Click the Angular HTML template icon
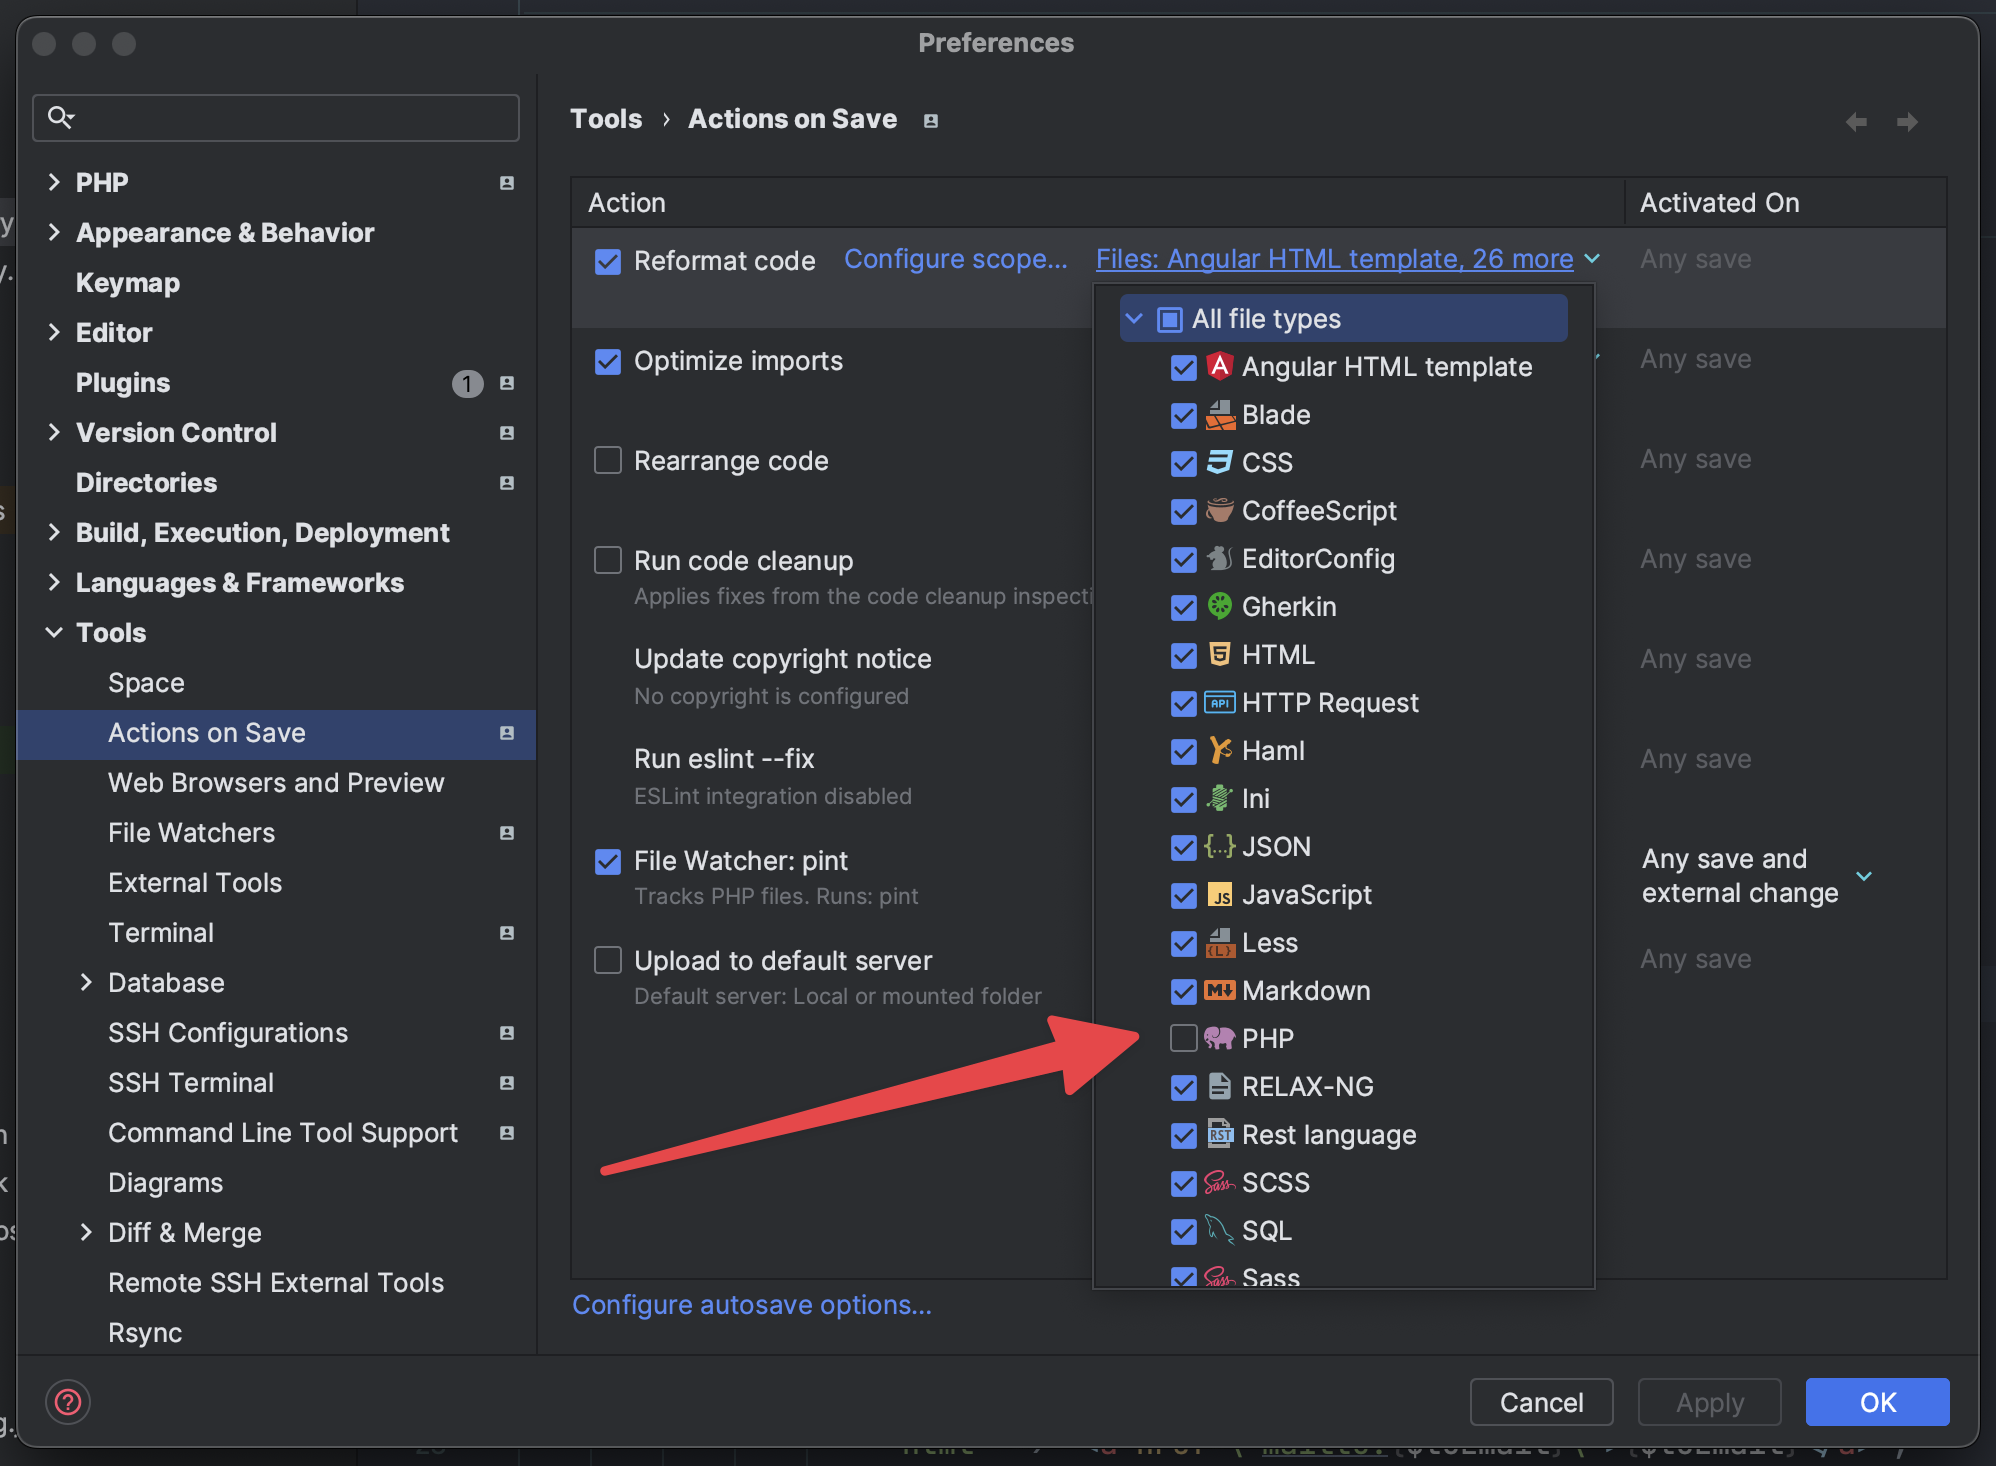Screen dimensions: 1996x1466 [1219, 367]
